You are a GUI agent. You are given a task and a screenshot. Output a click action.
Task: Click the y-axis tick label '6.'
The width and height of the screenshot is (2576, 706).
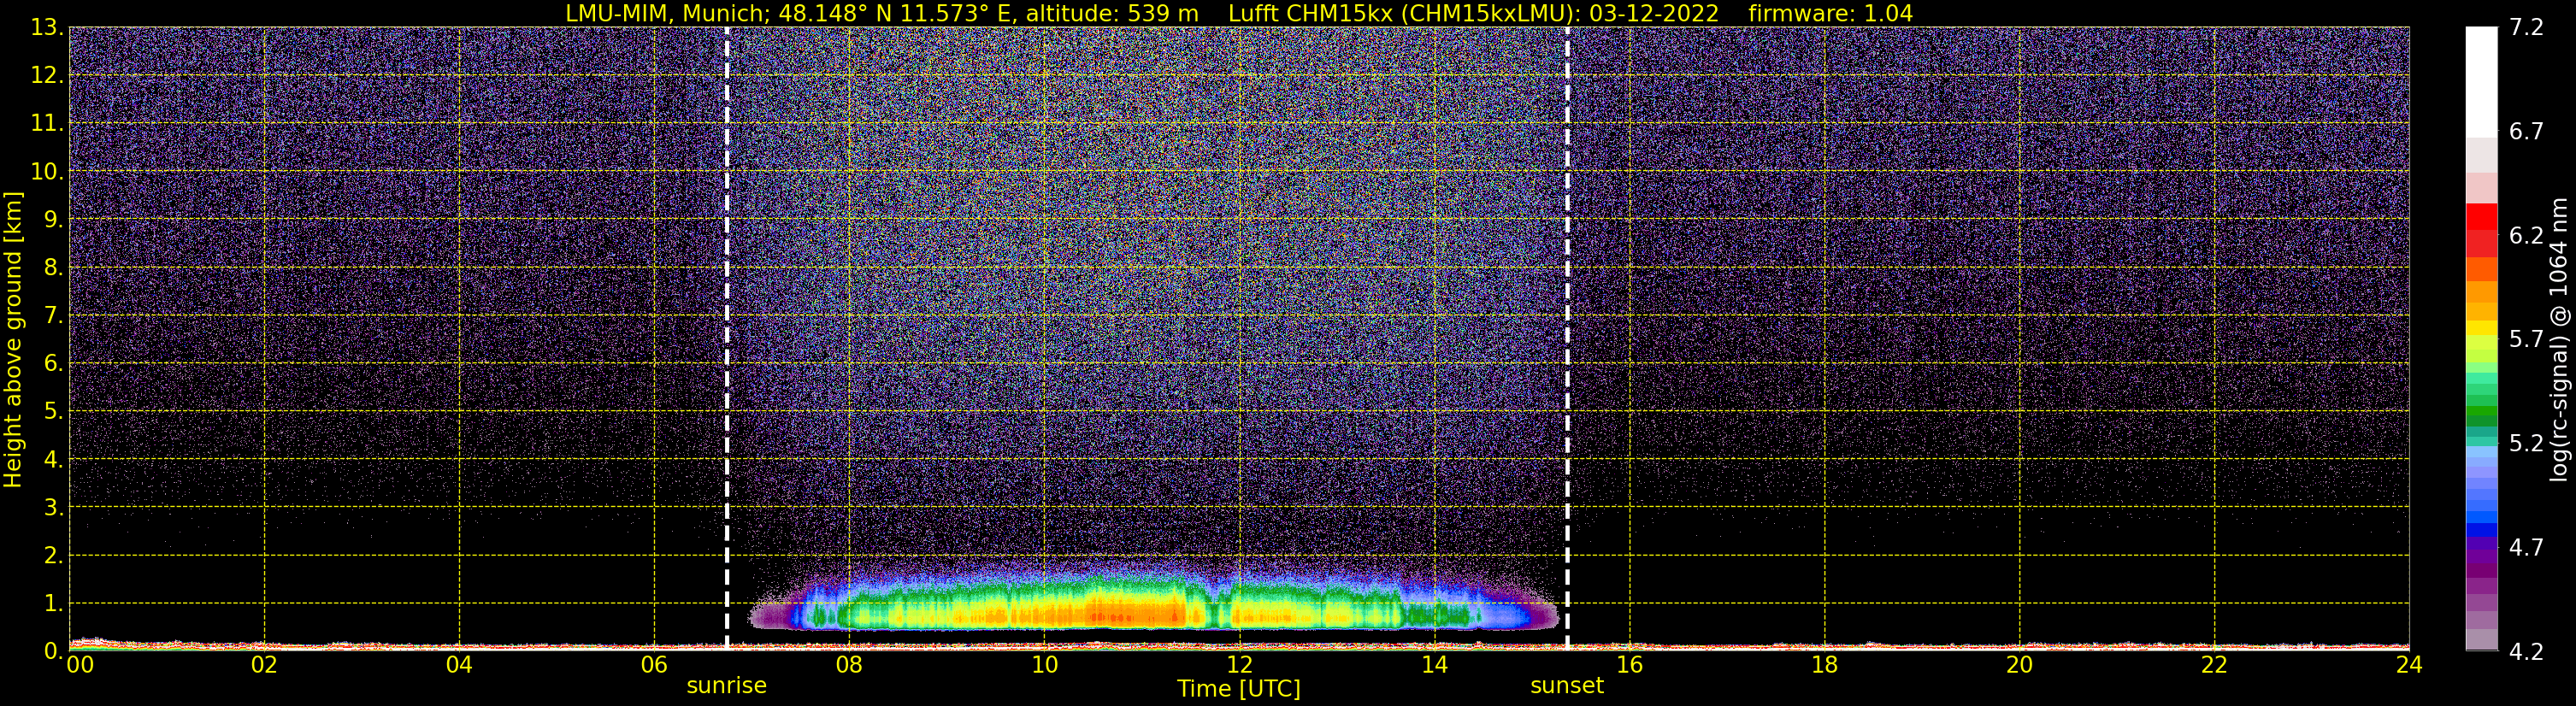point(54,363)
